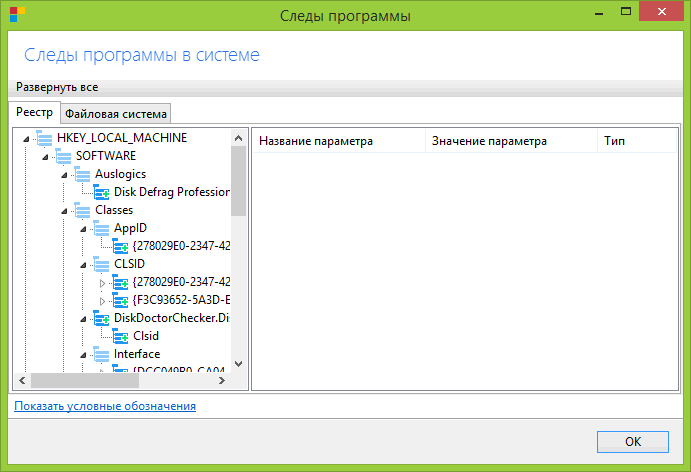Viewport: 691px width, 472px height.
Task: Click the Auslogics key icon
Action: [83, 174]
